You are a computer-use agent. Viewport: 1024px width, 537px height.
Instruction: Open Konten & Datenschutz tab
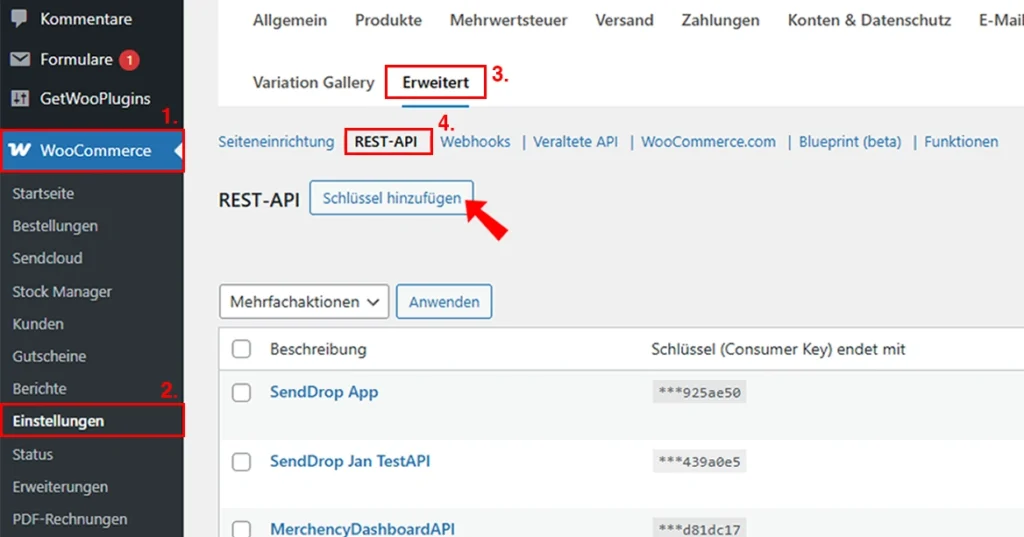(869, 20)
